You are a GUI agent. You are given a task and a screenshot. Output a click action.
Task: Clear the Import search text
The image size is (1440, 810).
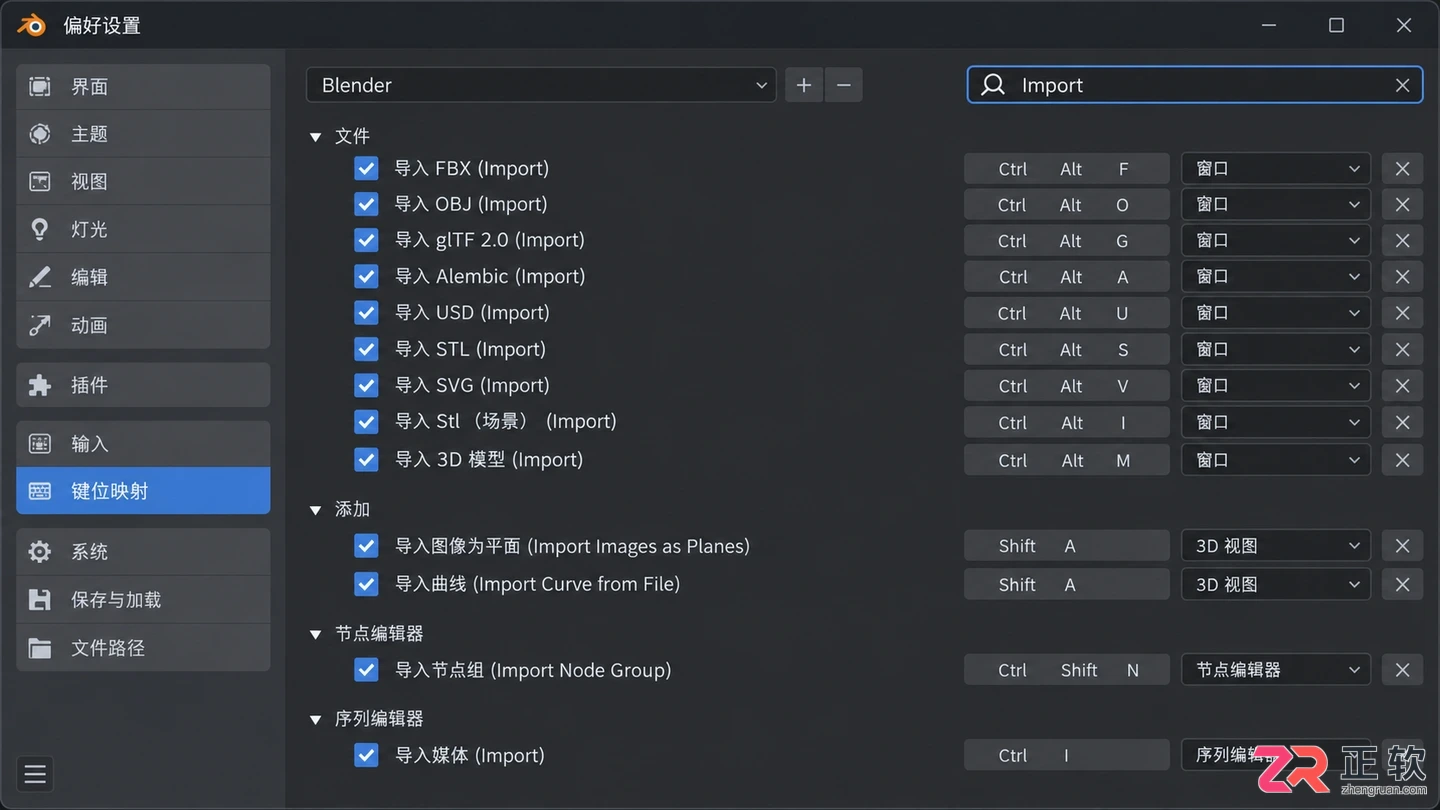coord(1403,85)
